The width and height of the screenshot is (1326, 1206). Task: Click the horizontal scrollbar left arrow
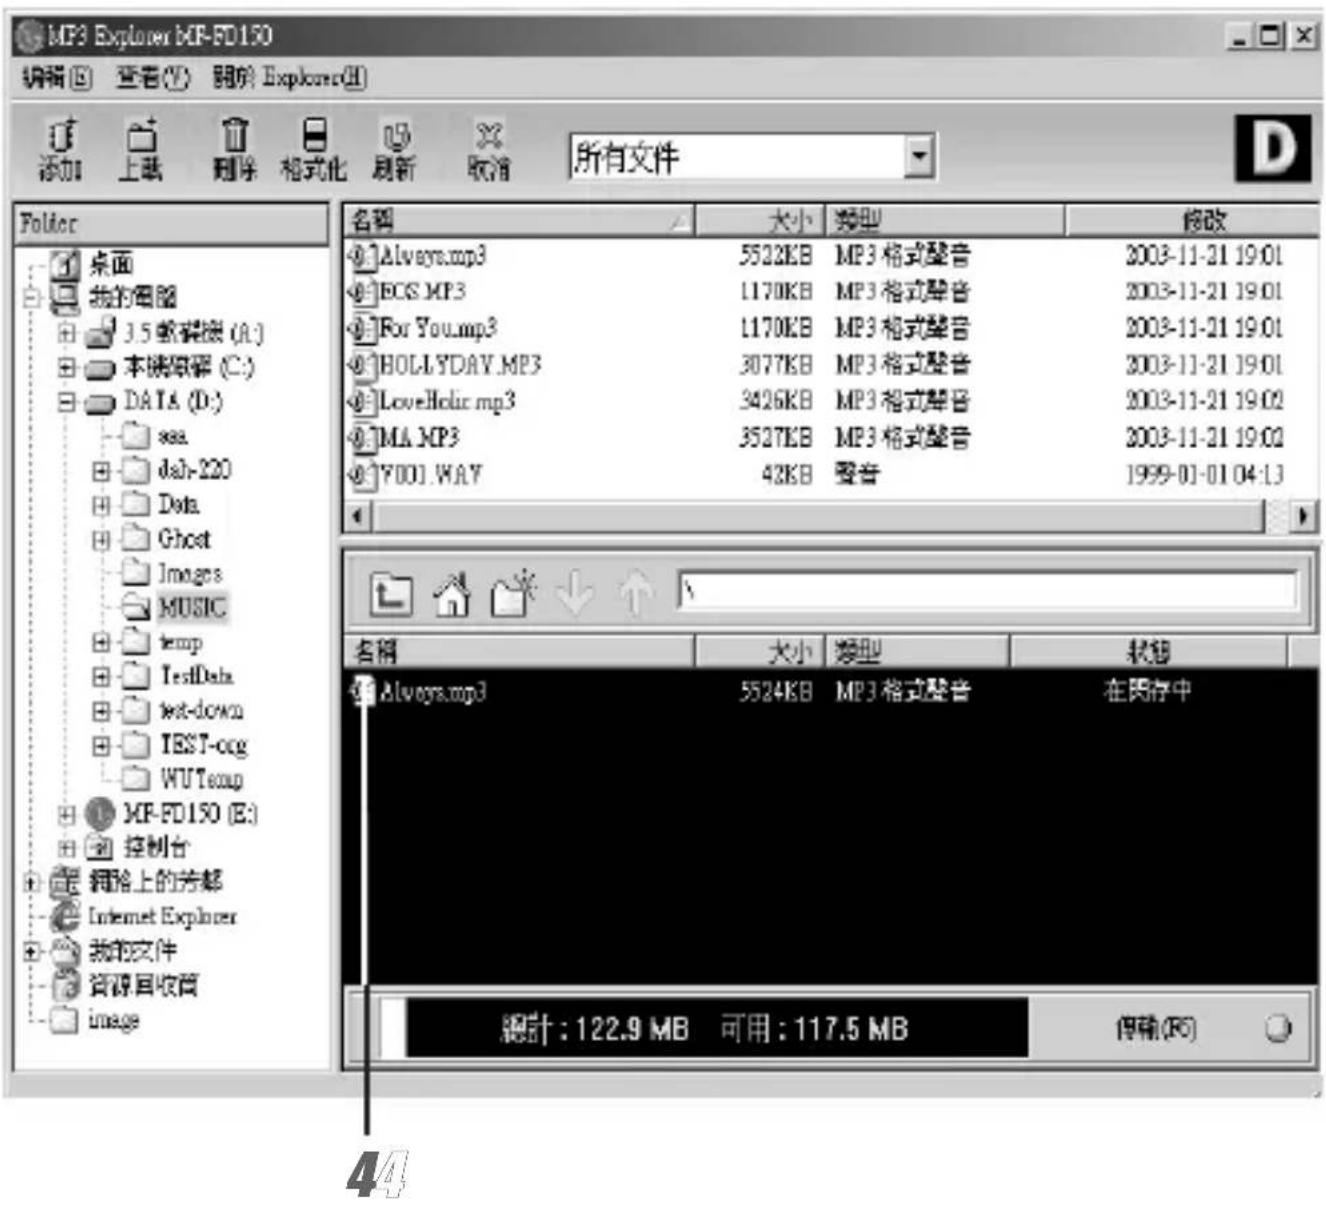tap(358, 517)
